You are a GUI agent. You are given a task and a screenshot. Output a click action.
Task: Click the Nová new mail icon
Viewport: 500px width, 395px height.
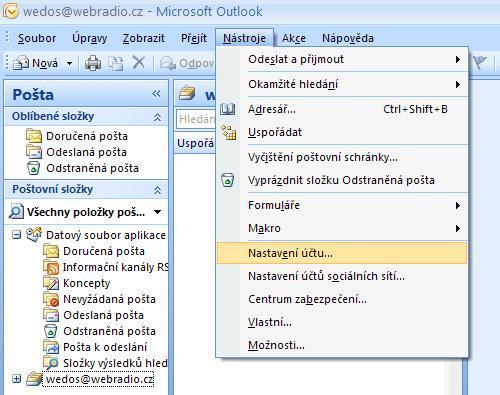pyautogui.click(x=21, y=63)
